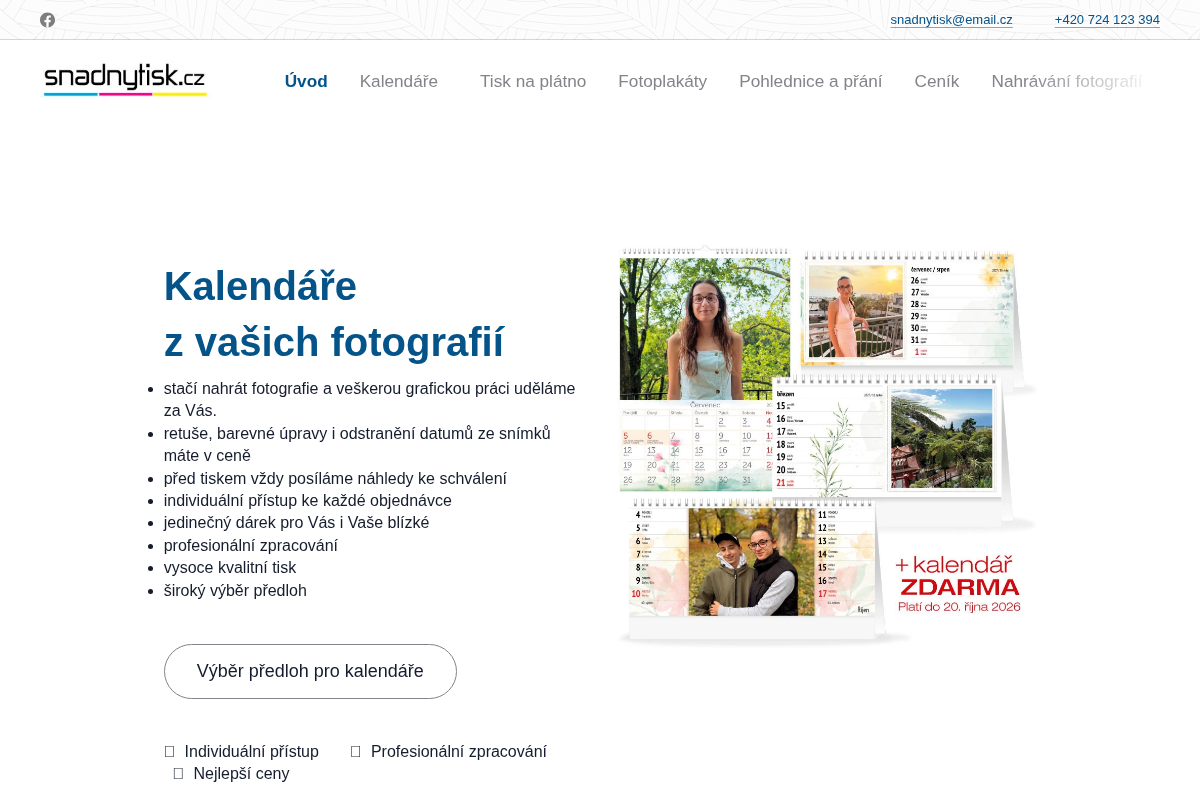Click the text 'vysoce kvalitní tisk'
1200x800 pixels.
click(230, 567)
